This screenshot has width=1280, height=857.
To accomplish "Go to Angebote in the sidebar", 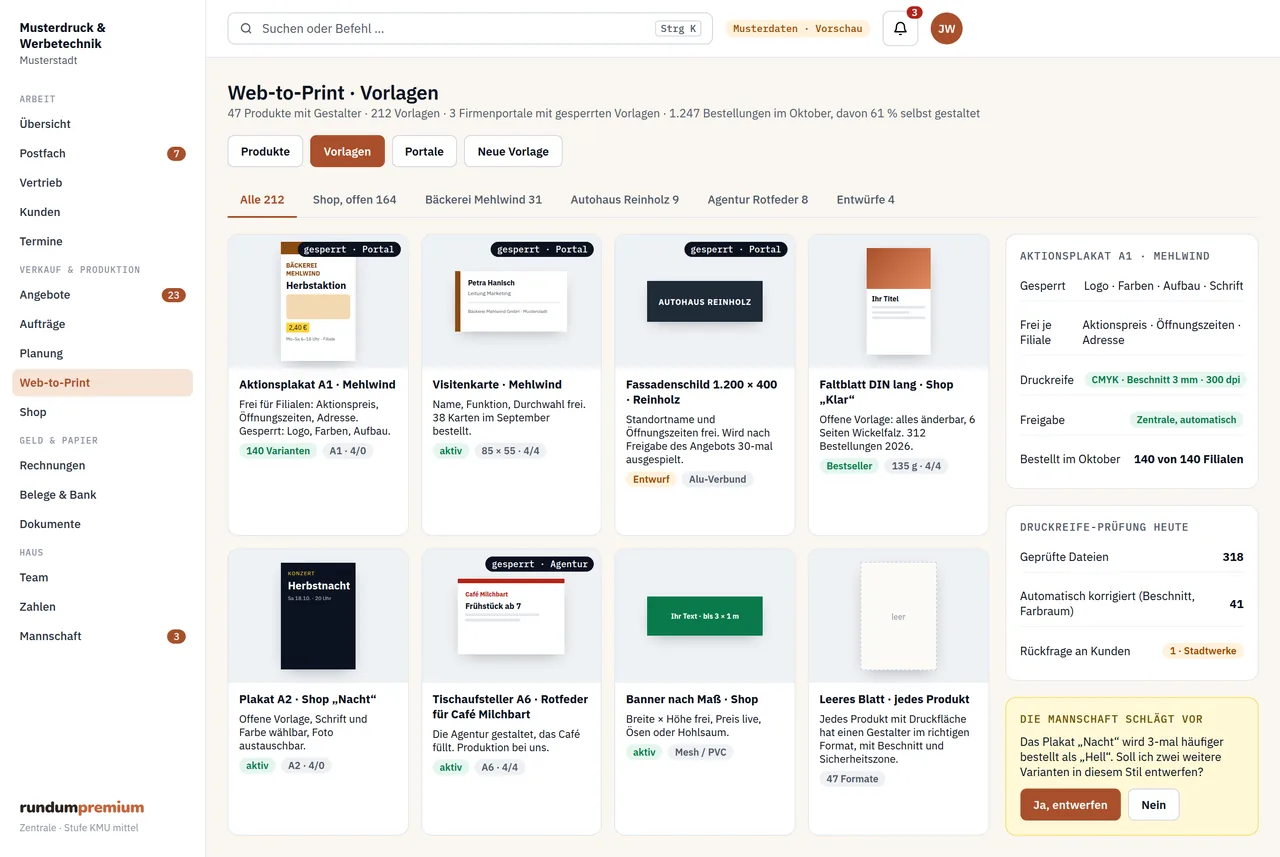I will point(102,295).
